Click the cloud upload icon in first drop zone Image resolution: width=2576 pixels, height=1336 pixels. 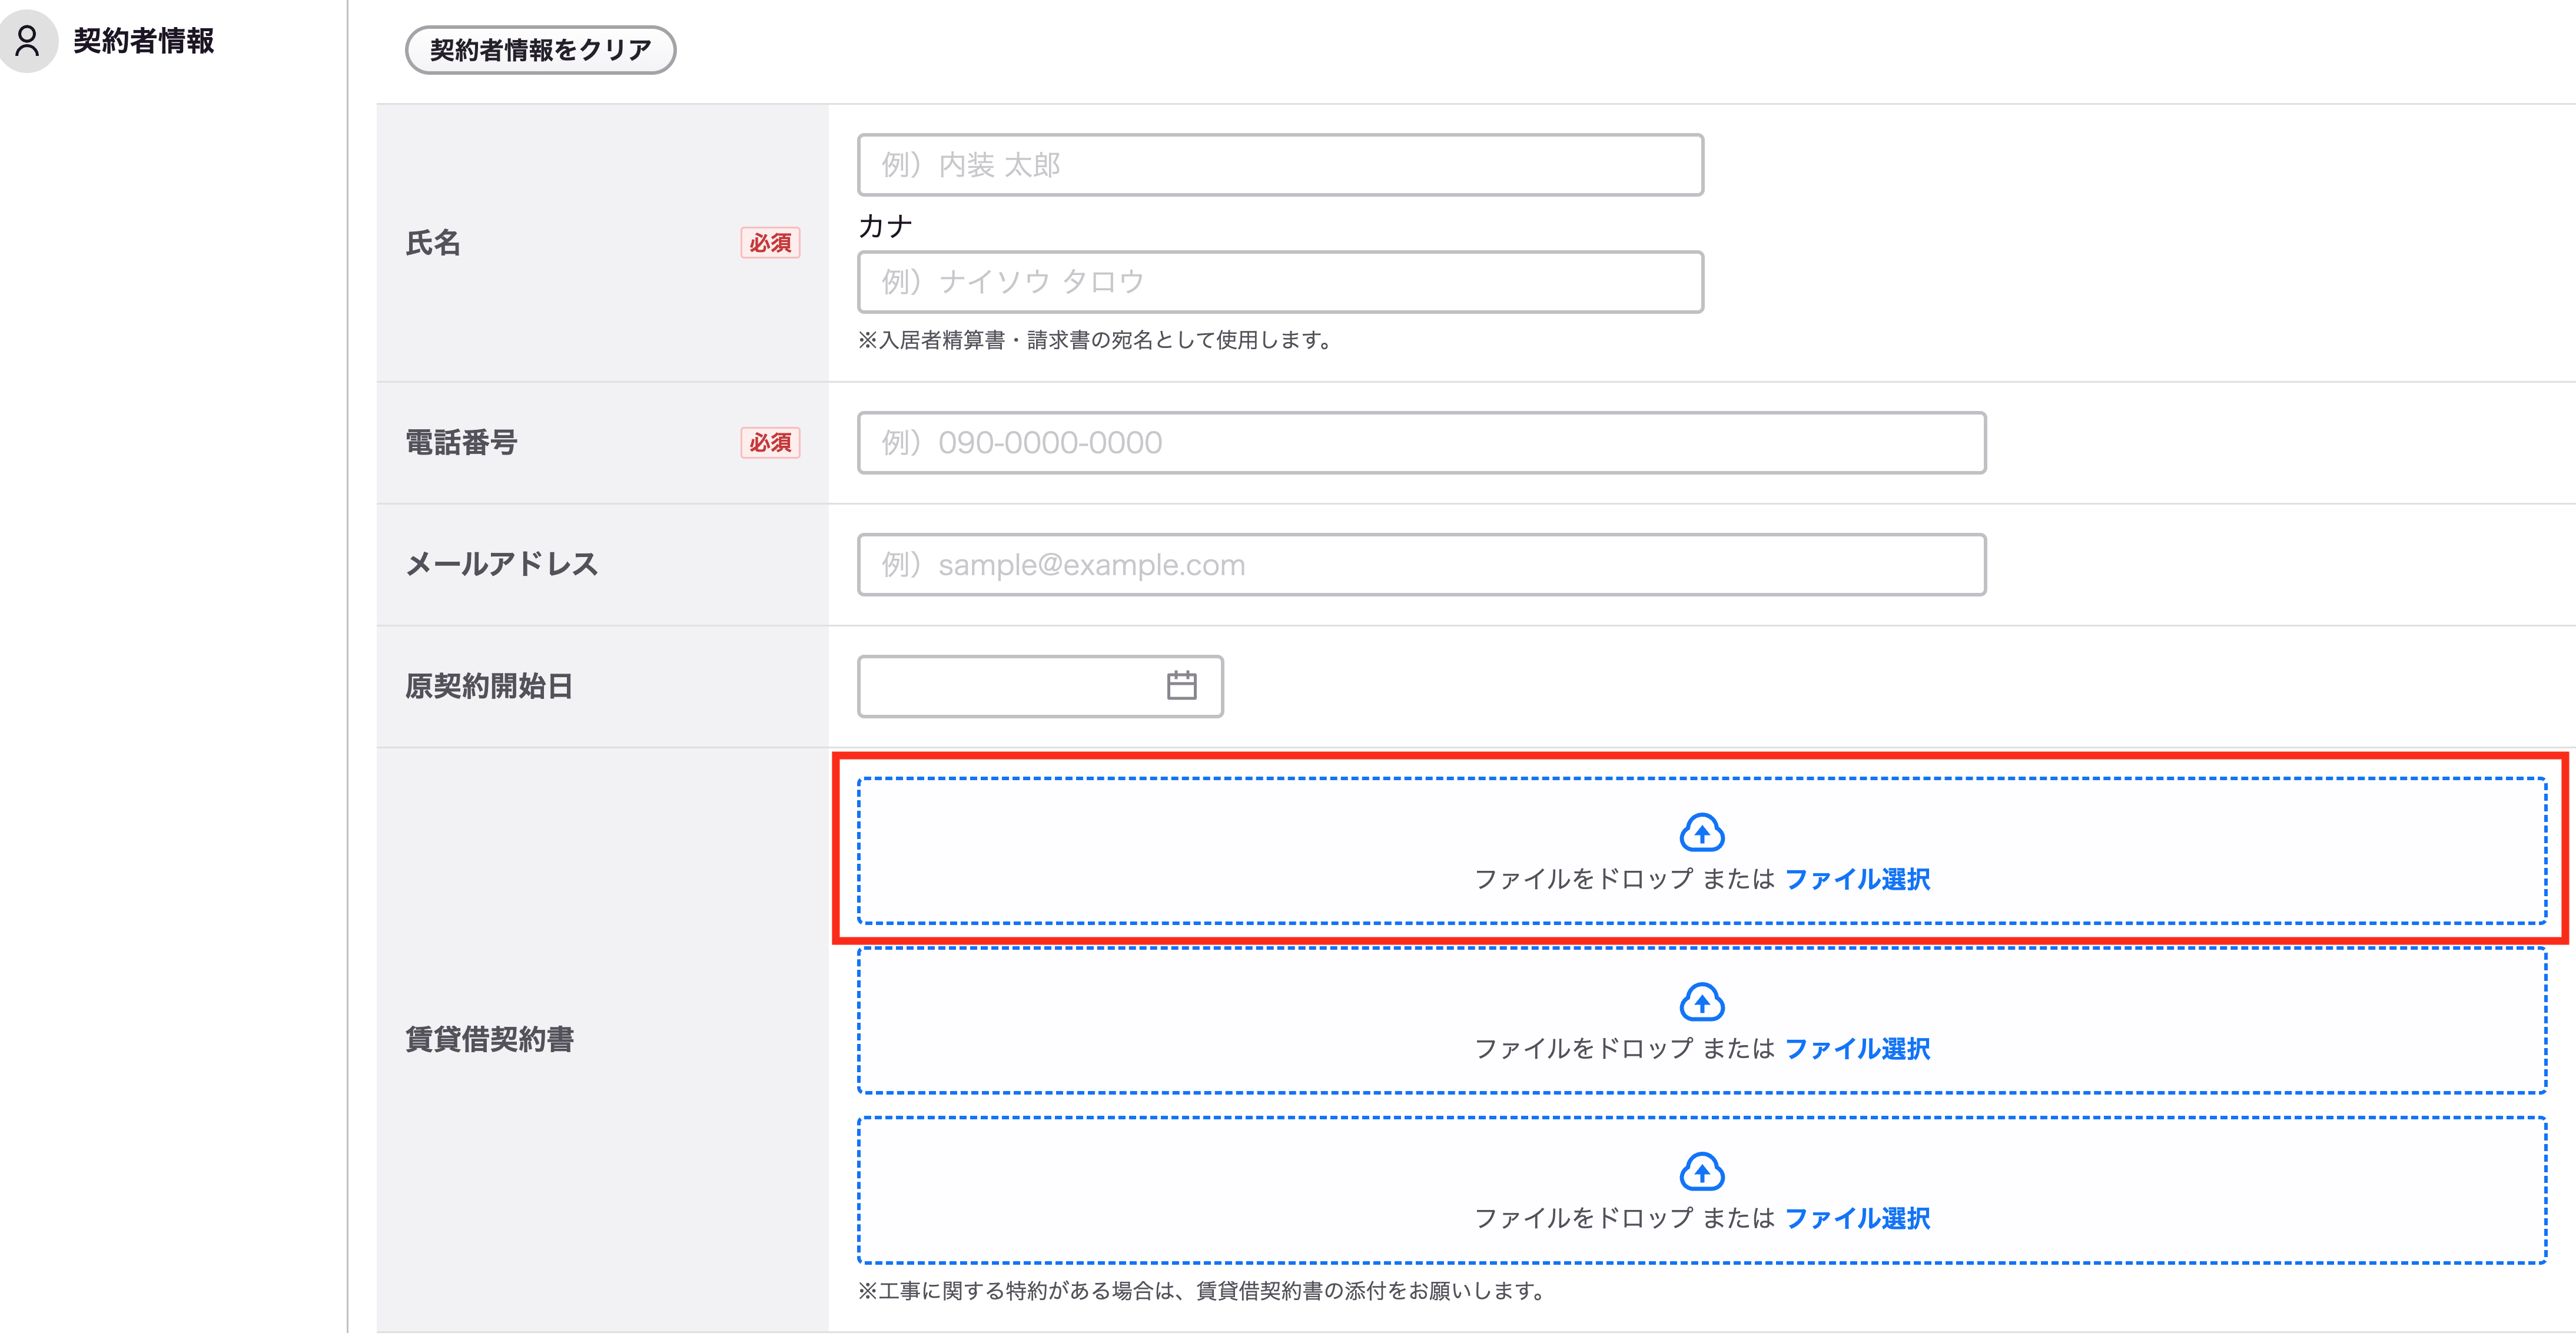(x=1701, y=832)
